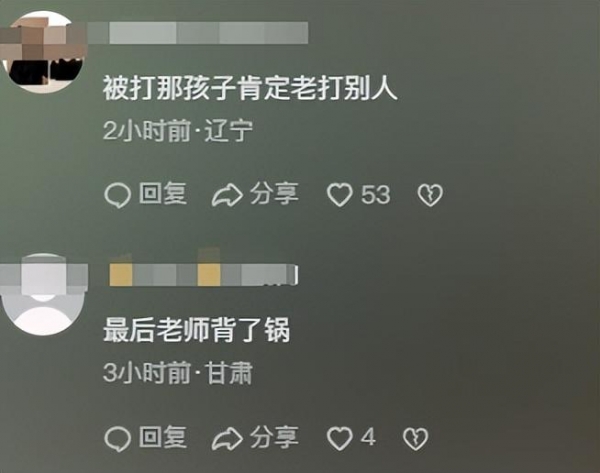Tap 回复 text on second comment
The height and width of the screenshot is (473, 600).
coord(163,437)
